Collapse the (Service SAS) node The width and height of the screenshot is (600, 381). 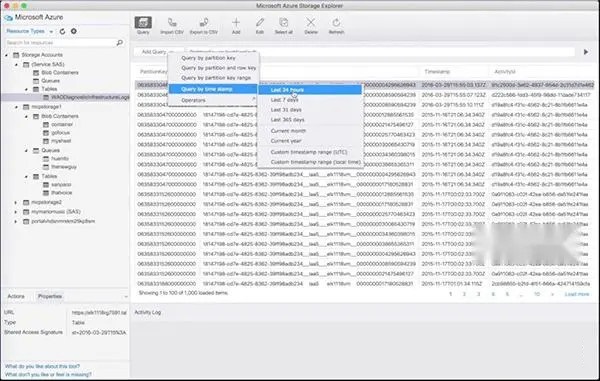(16, 65)
